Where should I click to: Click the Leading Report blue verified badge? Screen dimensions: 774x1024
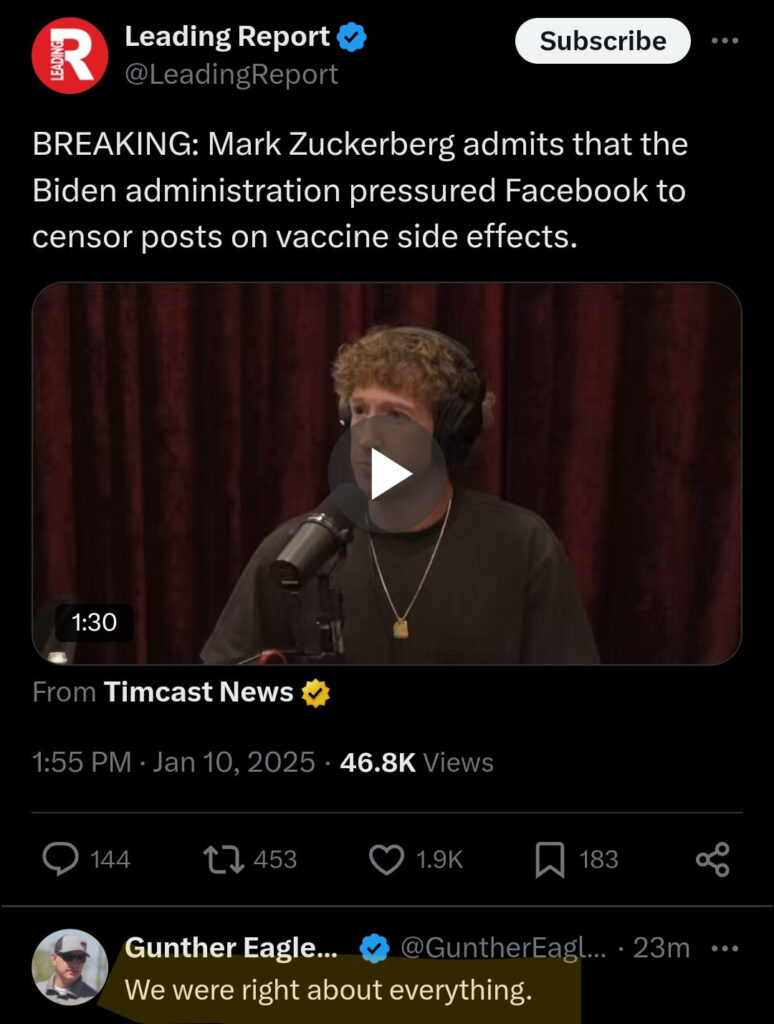352,38
